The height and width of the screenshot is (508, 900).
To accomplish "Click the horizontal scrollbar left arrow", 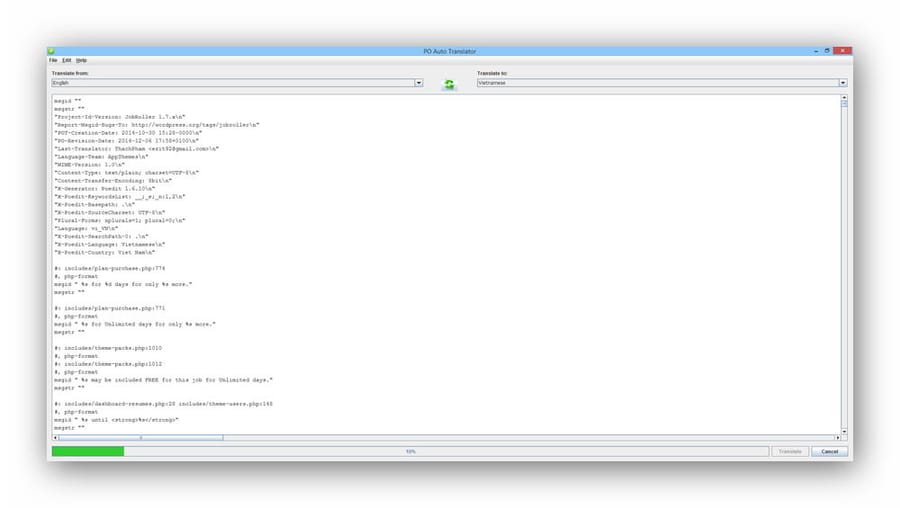I will [55, 437].
